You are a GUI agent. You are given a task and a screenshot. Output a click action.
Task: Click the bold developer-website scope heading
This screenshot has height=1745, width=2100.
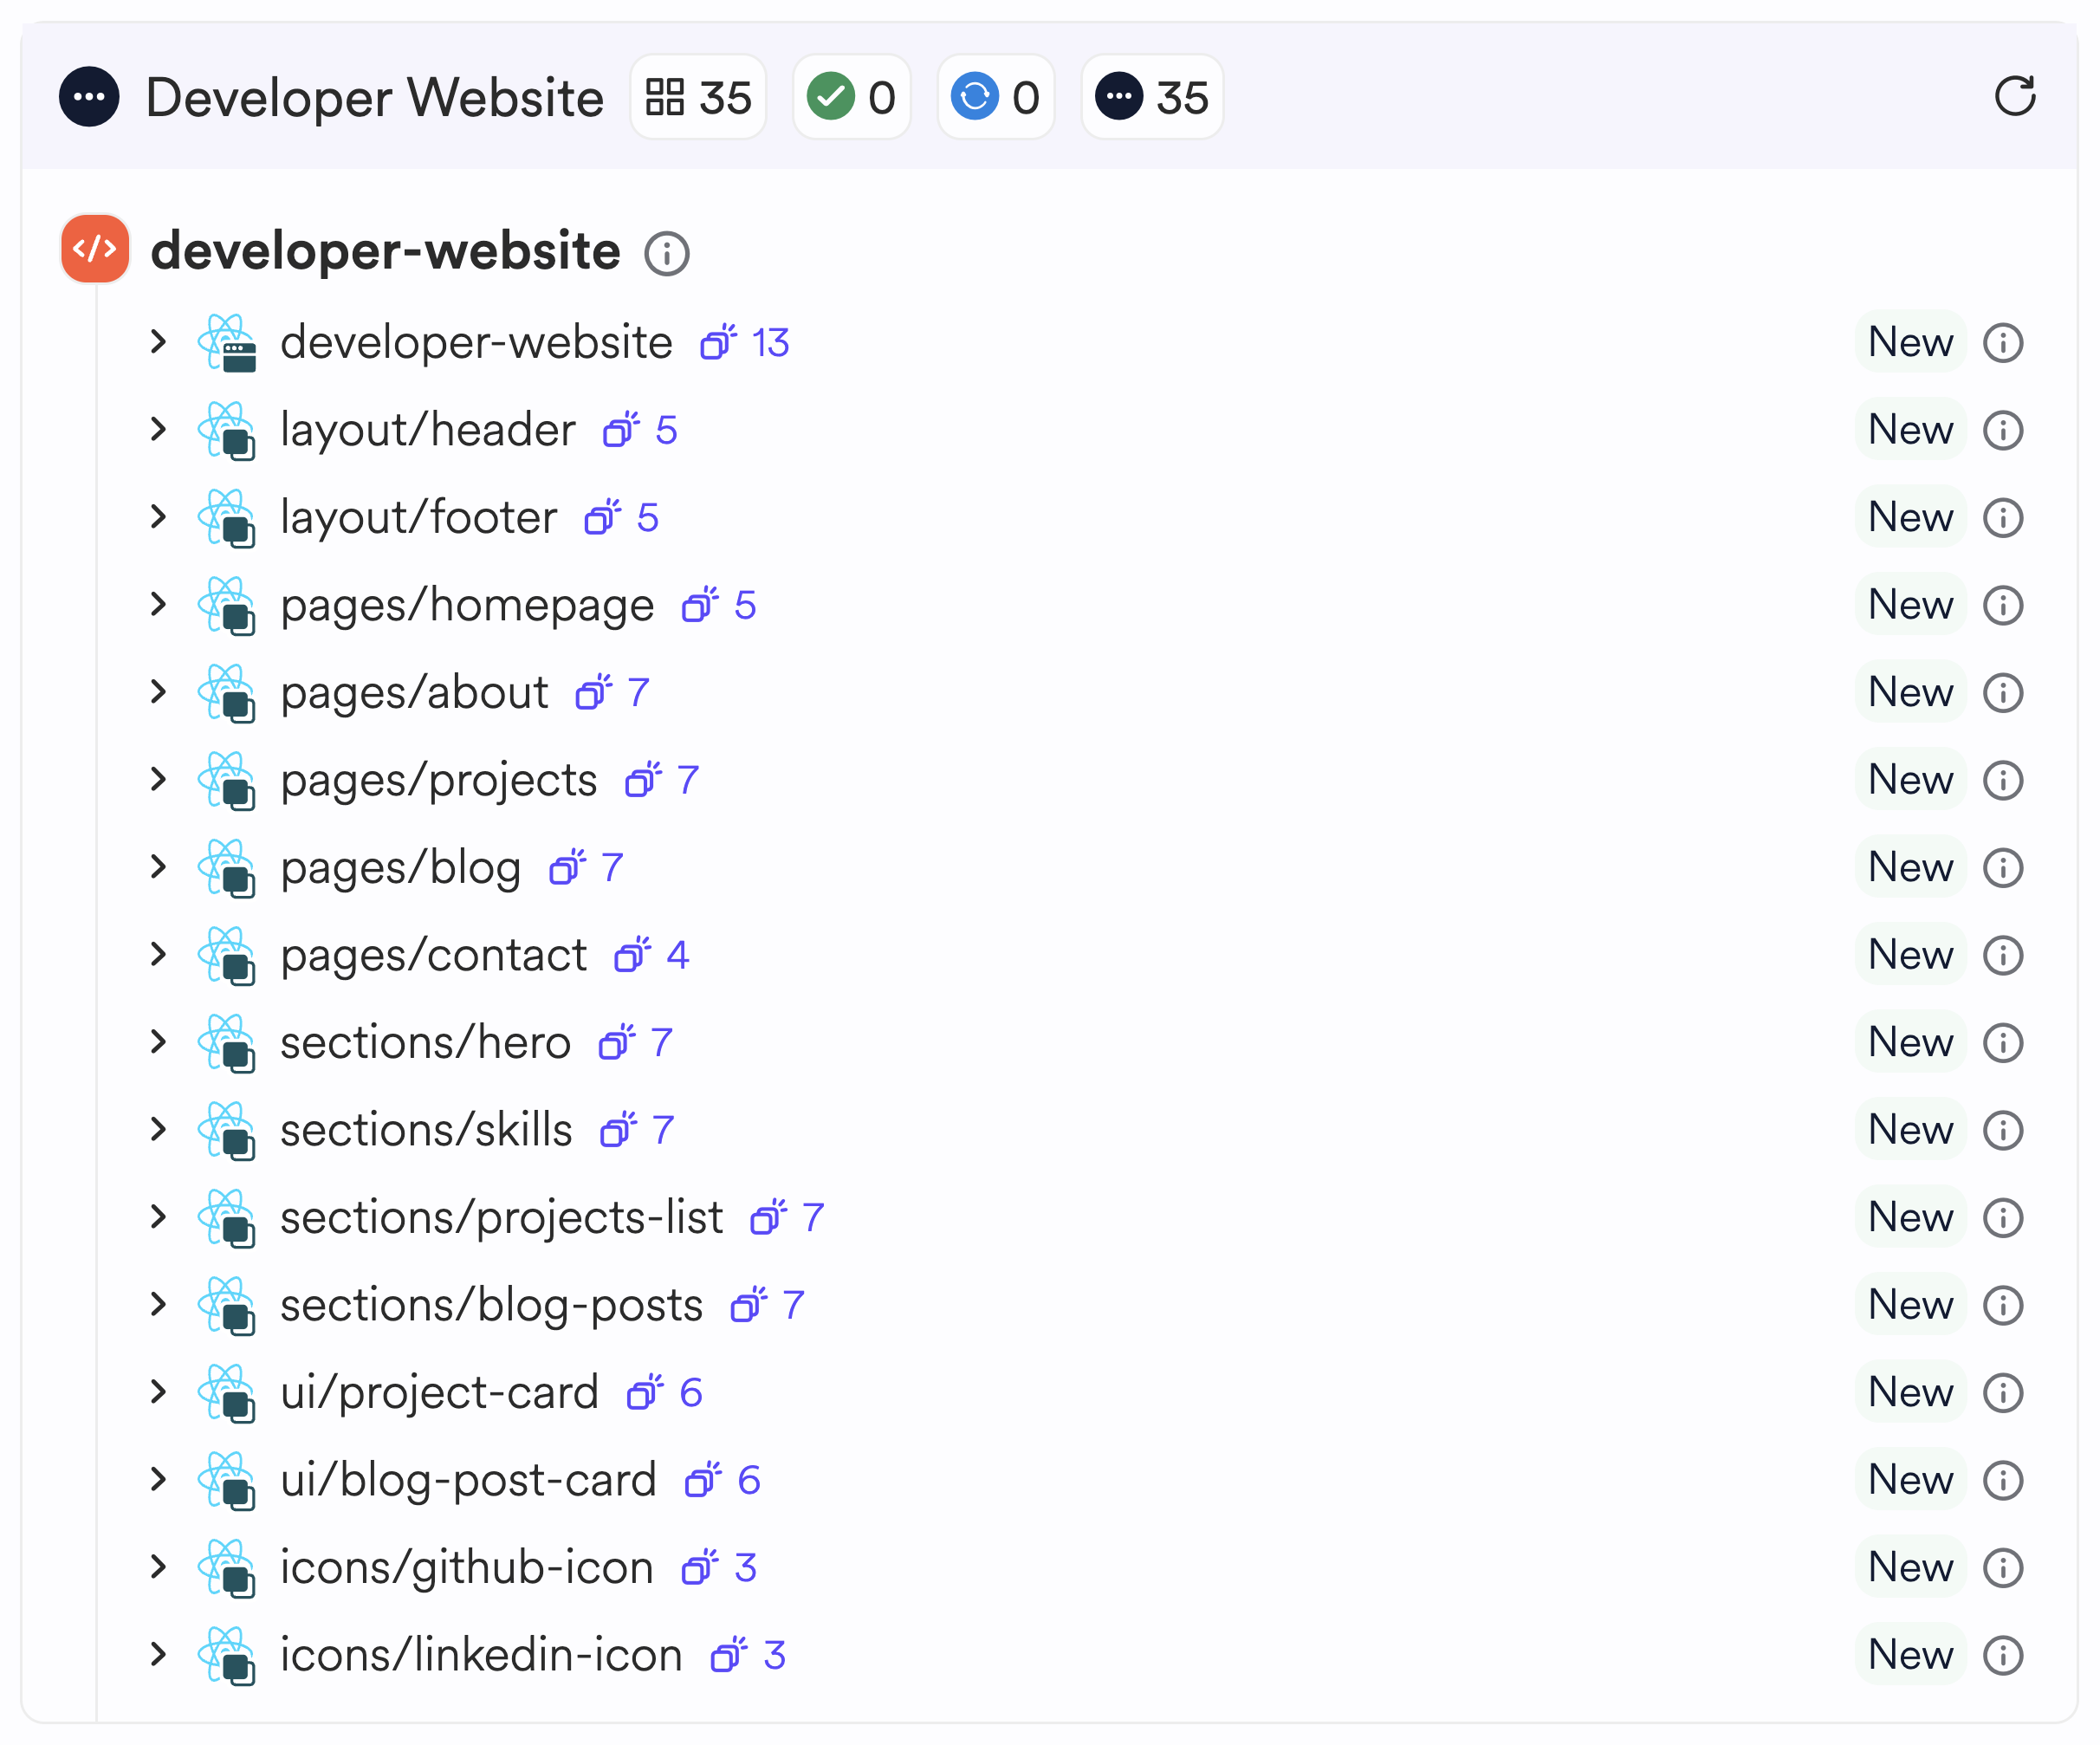(x=385, y=250)
